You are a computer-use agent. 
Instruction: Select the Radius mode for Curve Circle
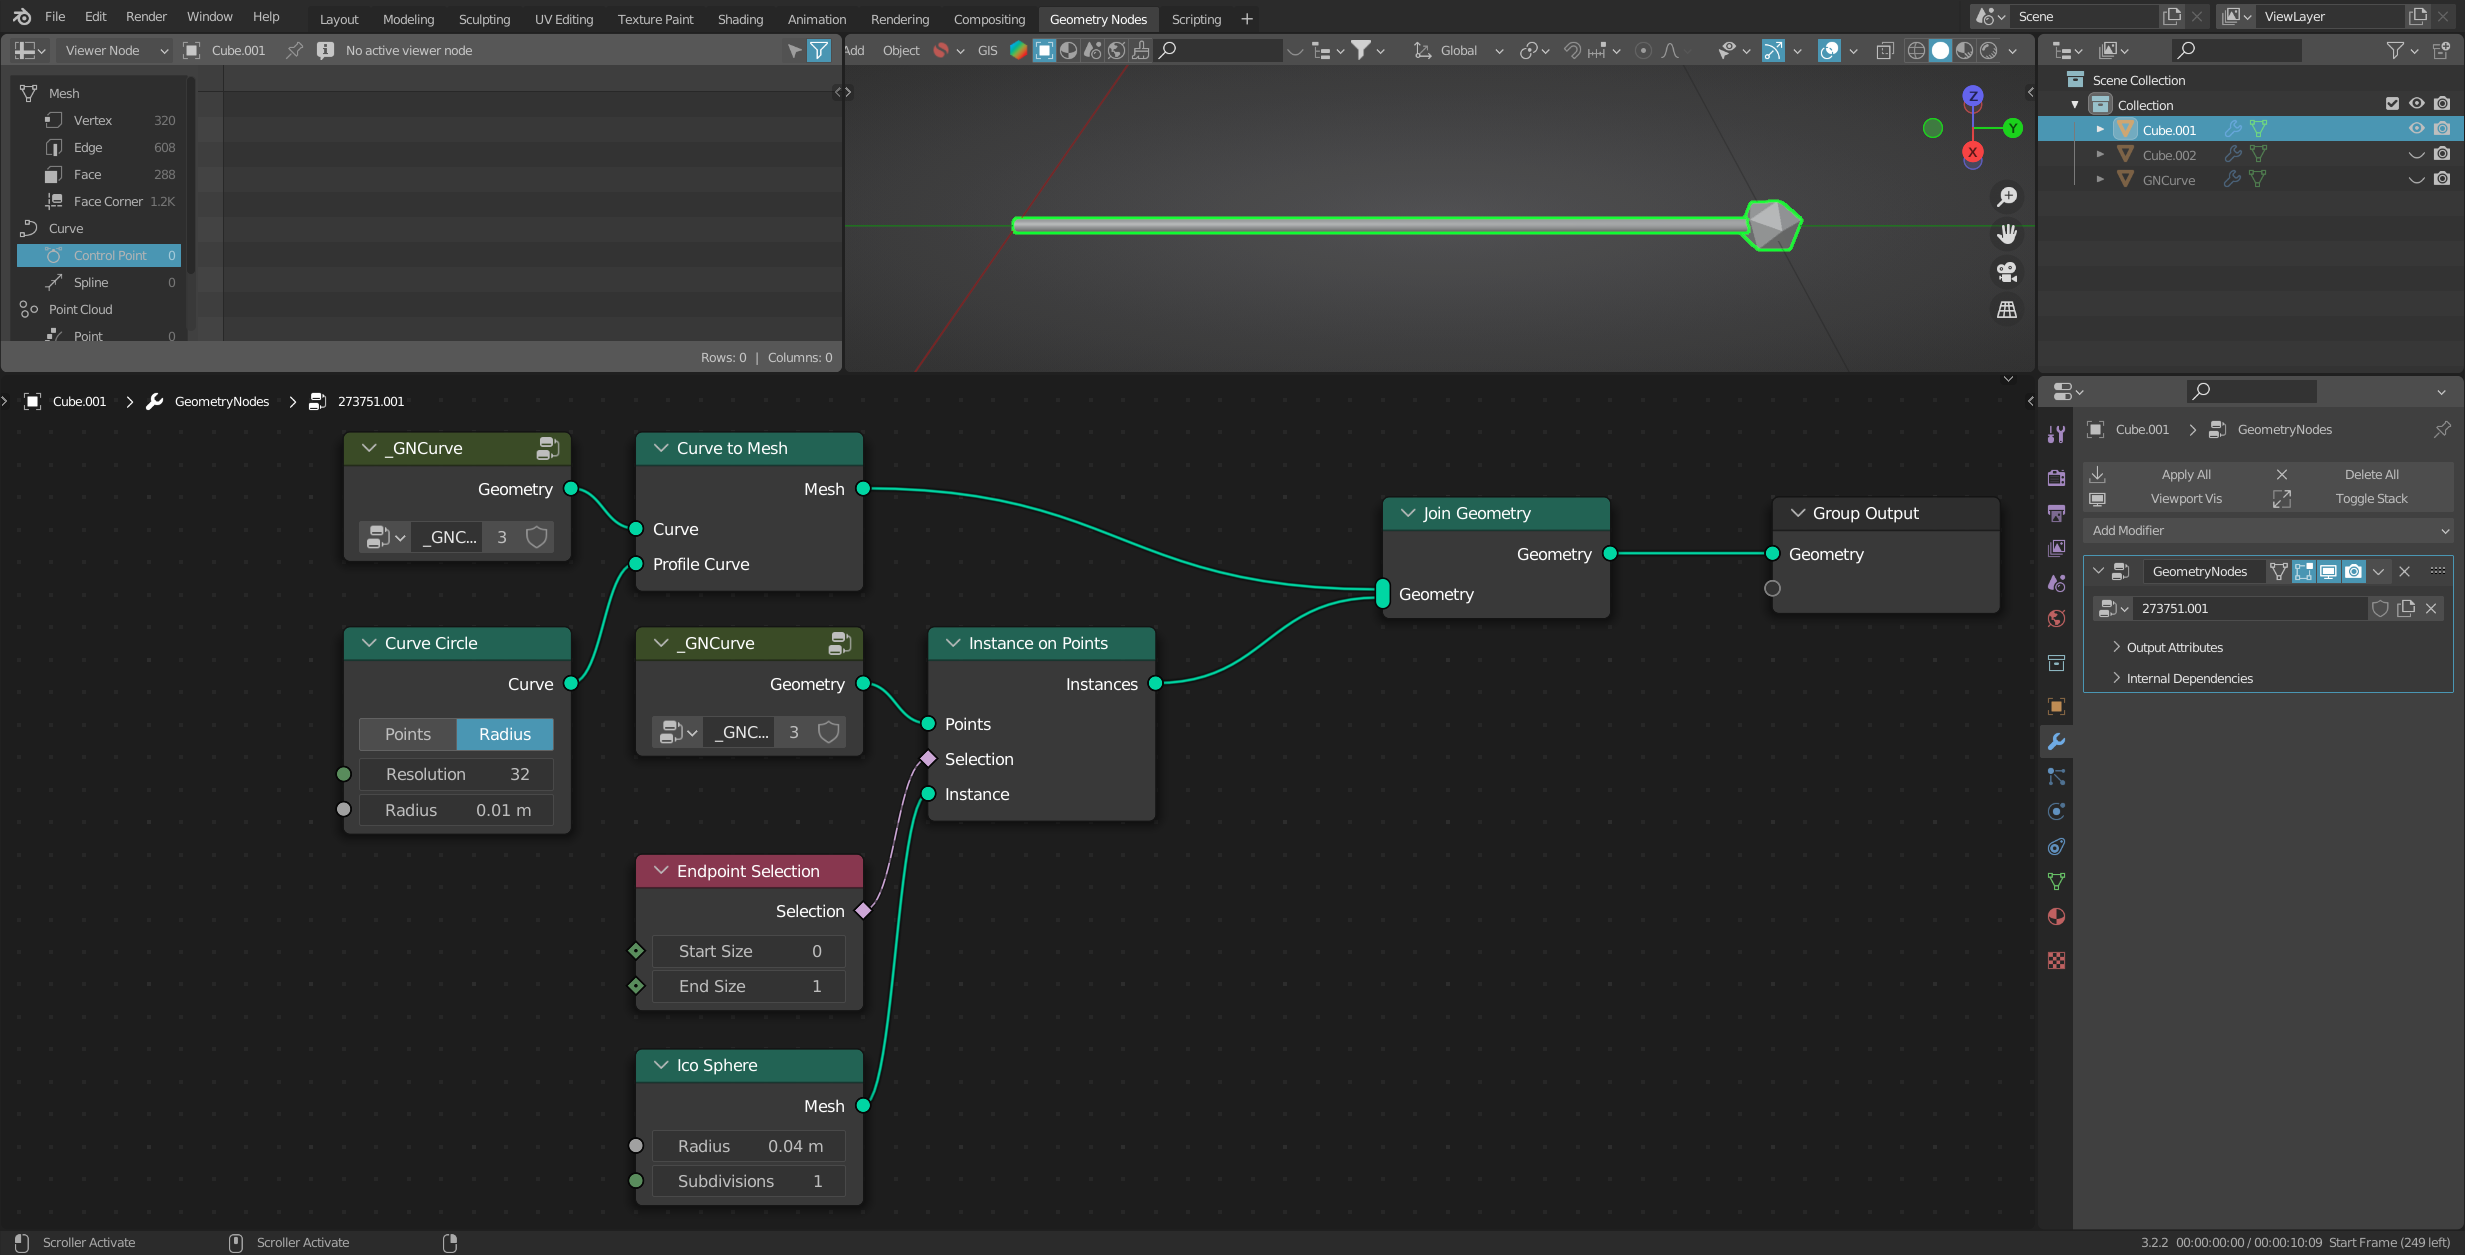point(506,733)
